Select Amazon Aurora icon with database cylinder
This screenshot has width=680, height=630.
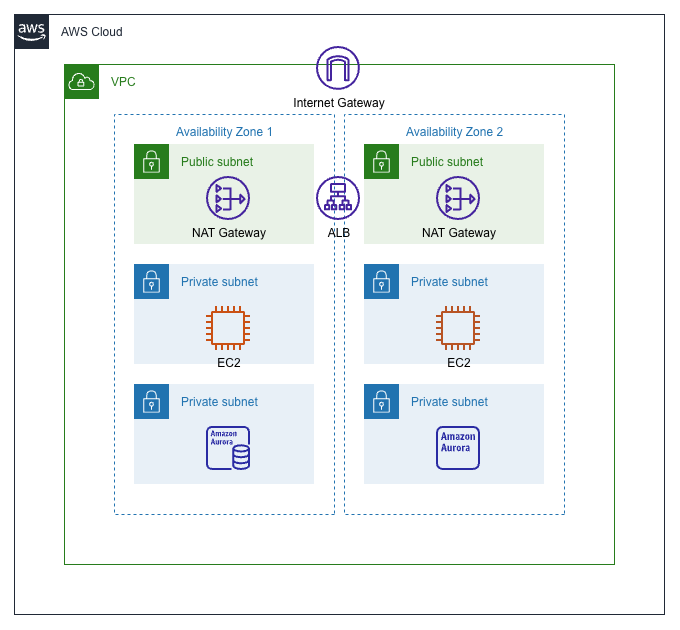(228, 448)
